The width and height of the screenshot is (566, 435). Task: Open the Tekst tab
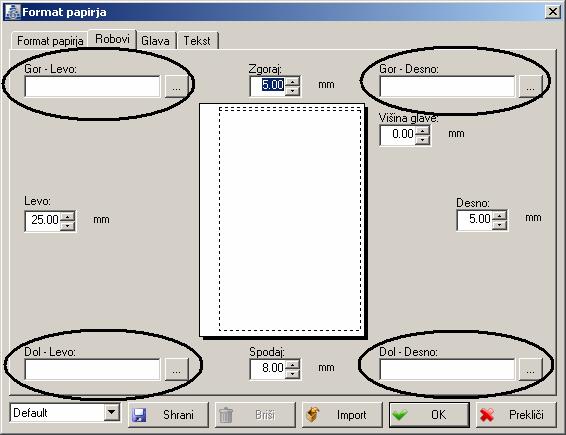[x=197, y=41]
